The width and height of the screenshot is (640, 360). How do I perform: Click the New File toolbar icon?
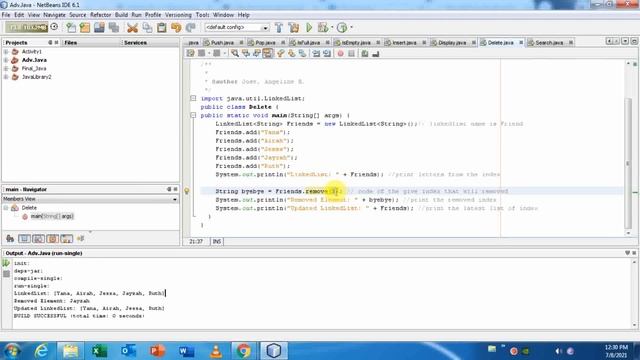coord(71,28)
